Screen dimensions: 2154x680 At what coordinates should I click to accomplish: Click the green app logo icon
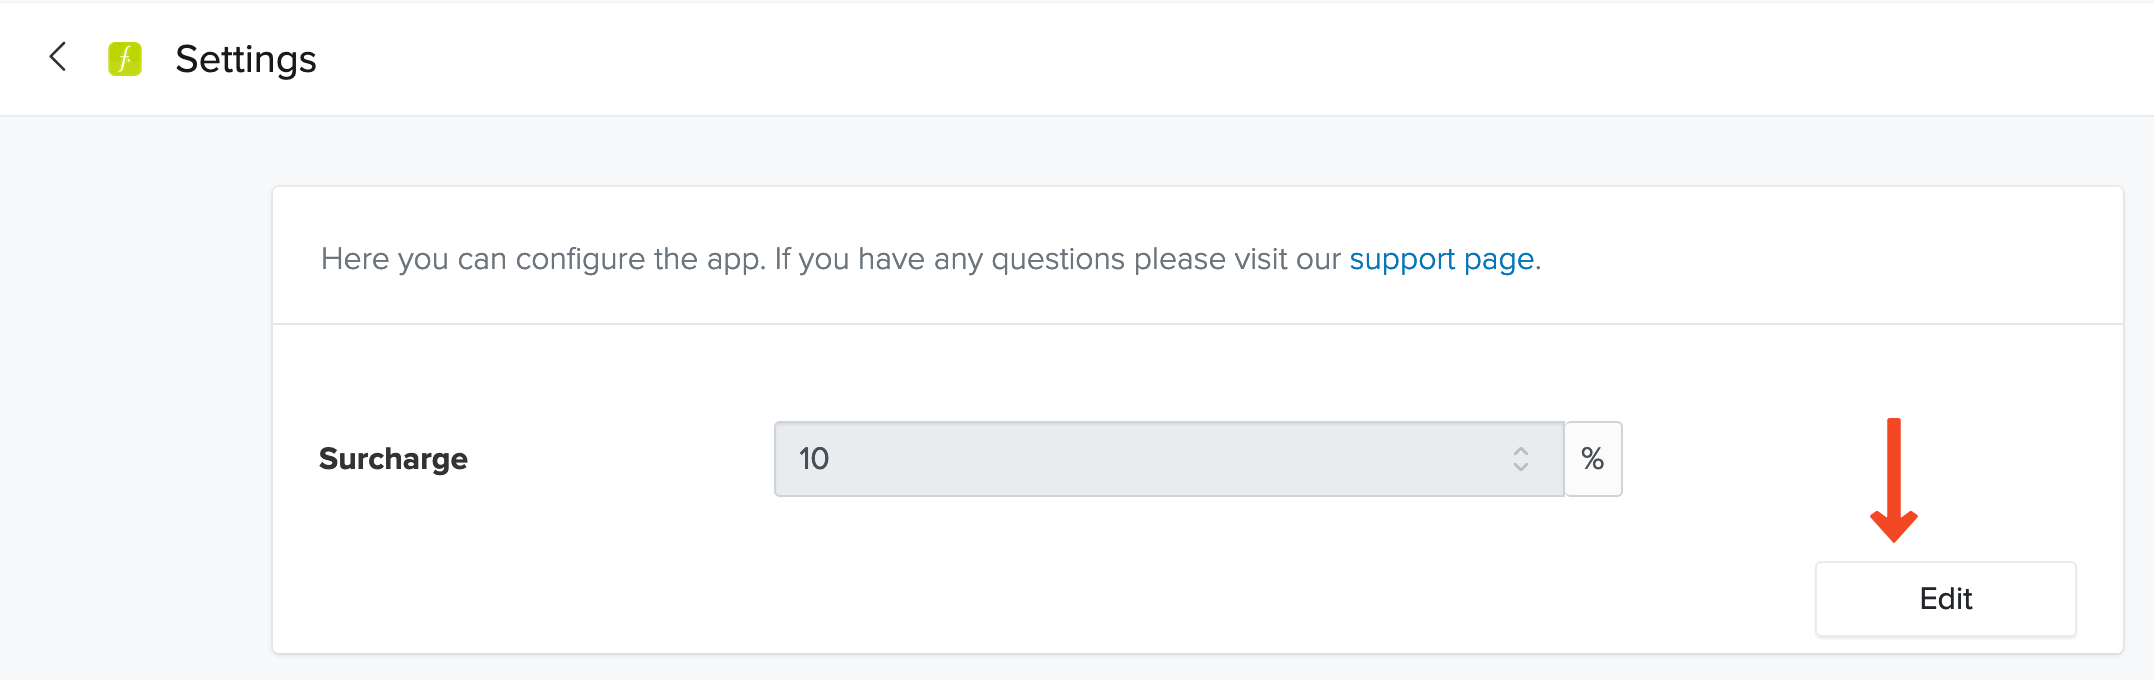pos(125,59)
